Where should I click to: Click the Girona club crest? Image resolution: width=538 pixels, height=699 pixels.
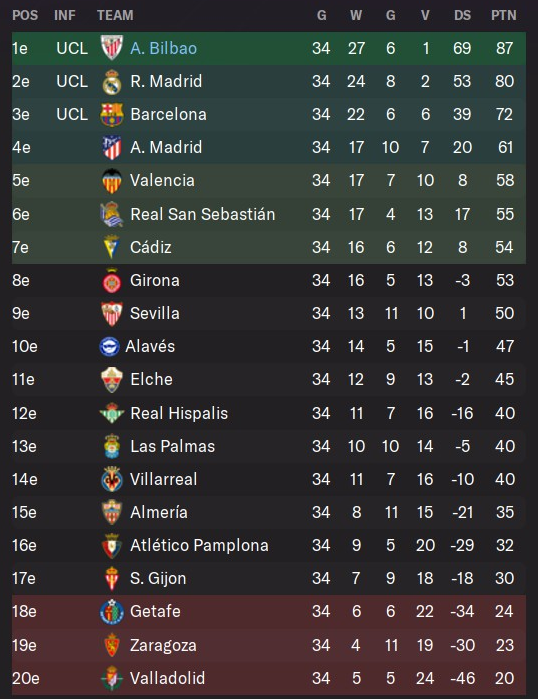click(111, 280)
